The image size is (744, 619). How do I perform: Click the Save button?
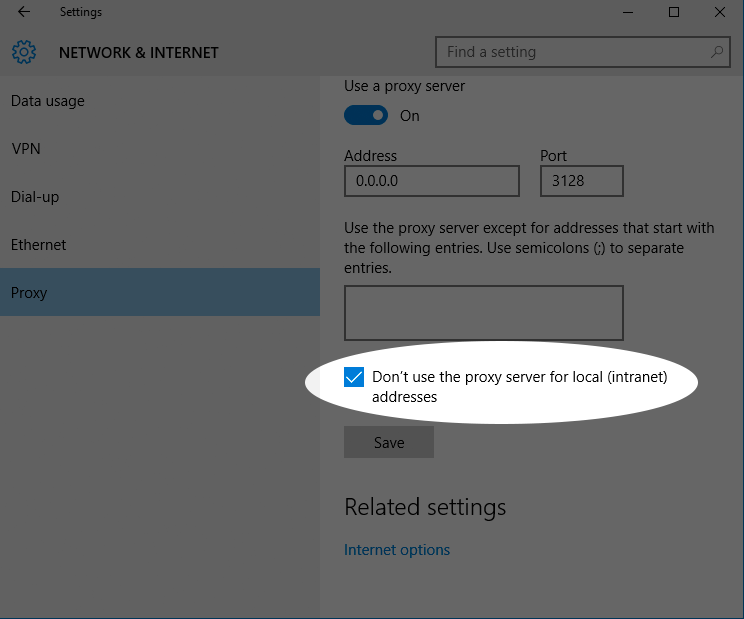389,442
